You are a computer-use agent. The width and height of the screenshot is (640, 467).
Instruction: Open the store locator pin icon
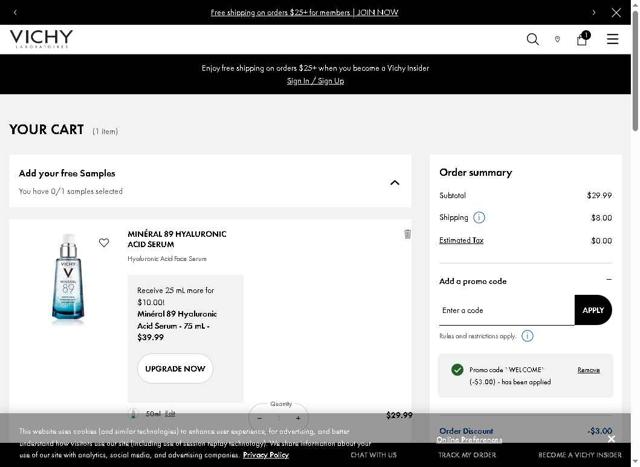tap(557, 39)
